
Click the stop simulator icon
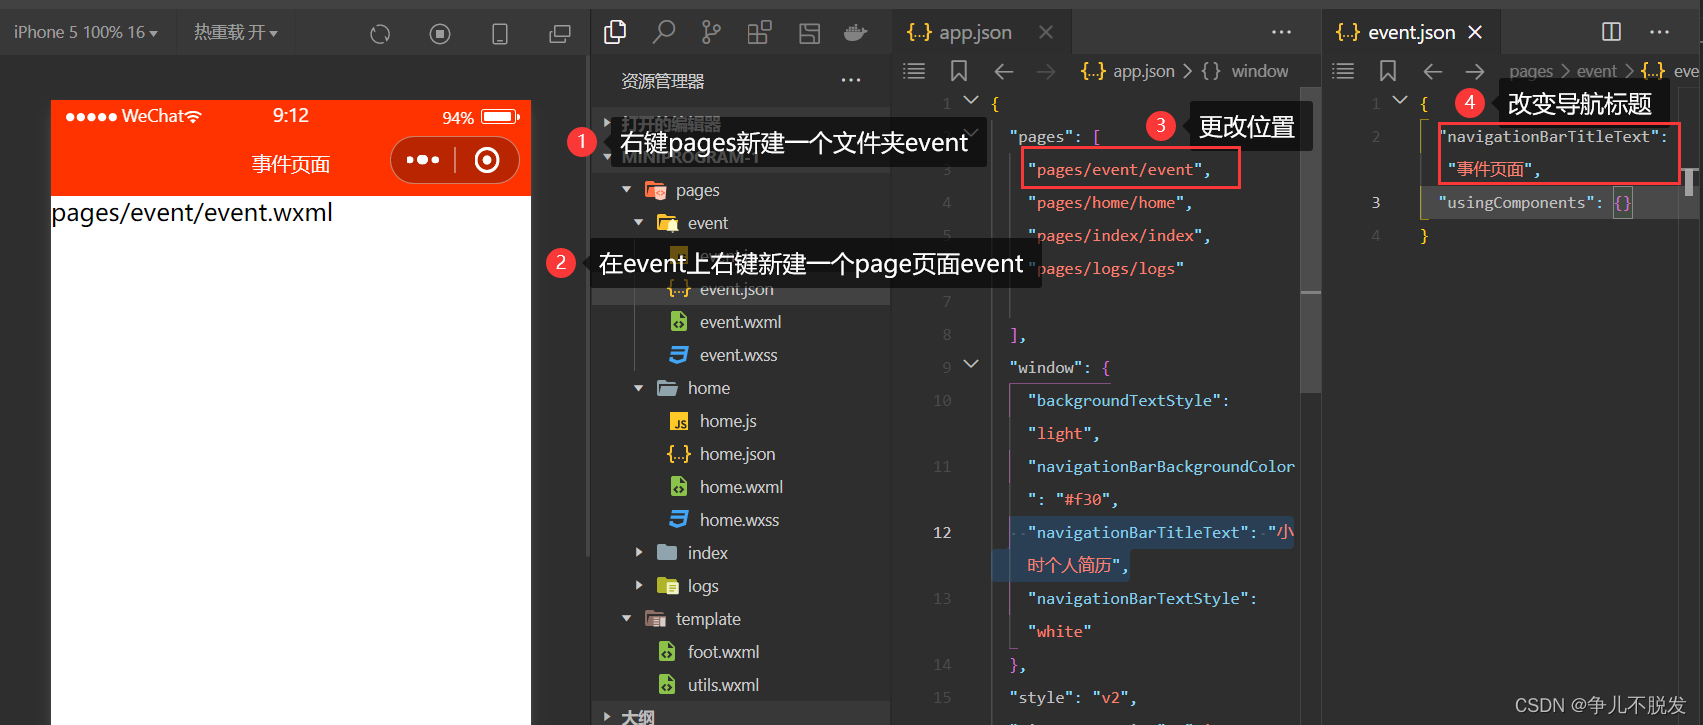(440, 34)
